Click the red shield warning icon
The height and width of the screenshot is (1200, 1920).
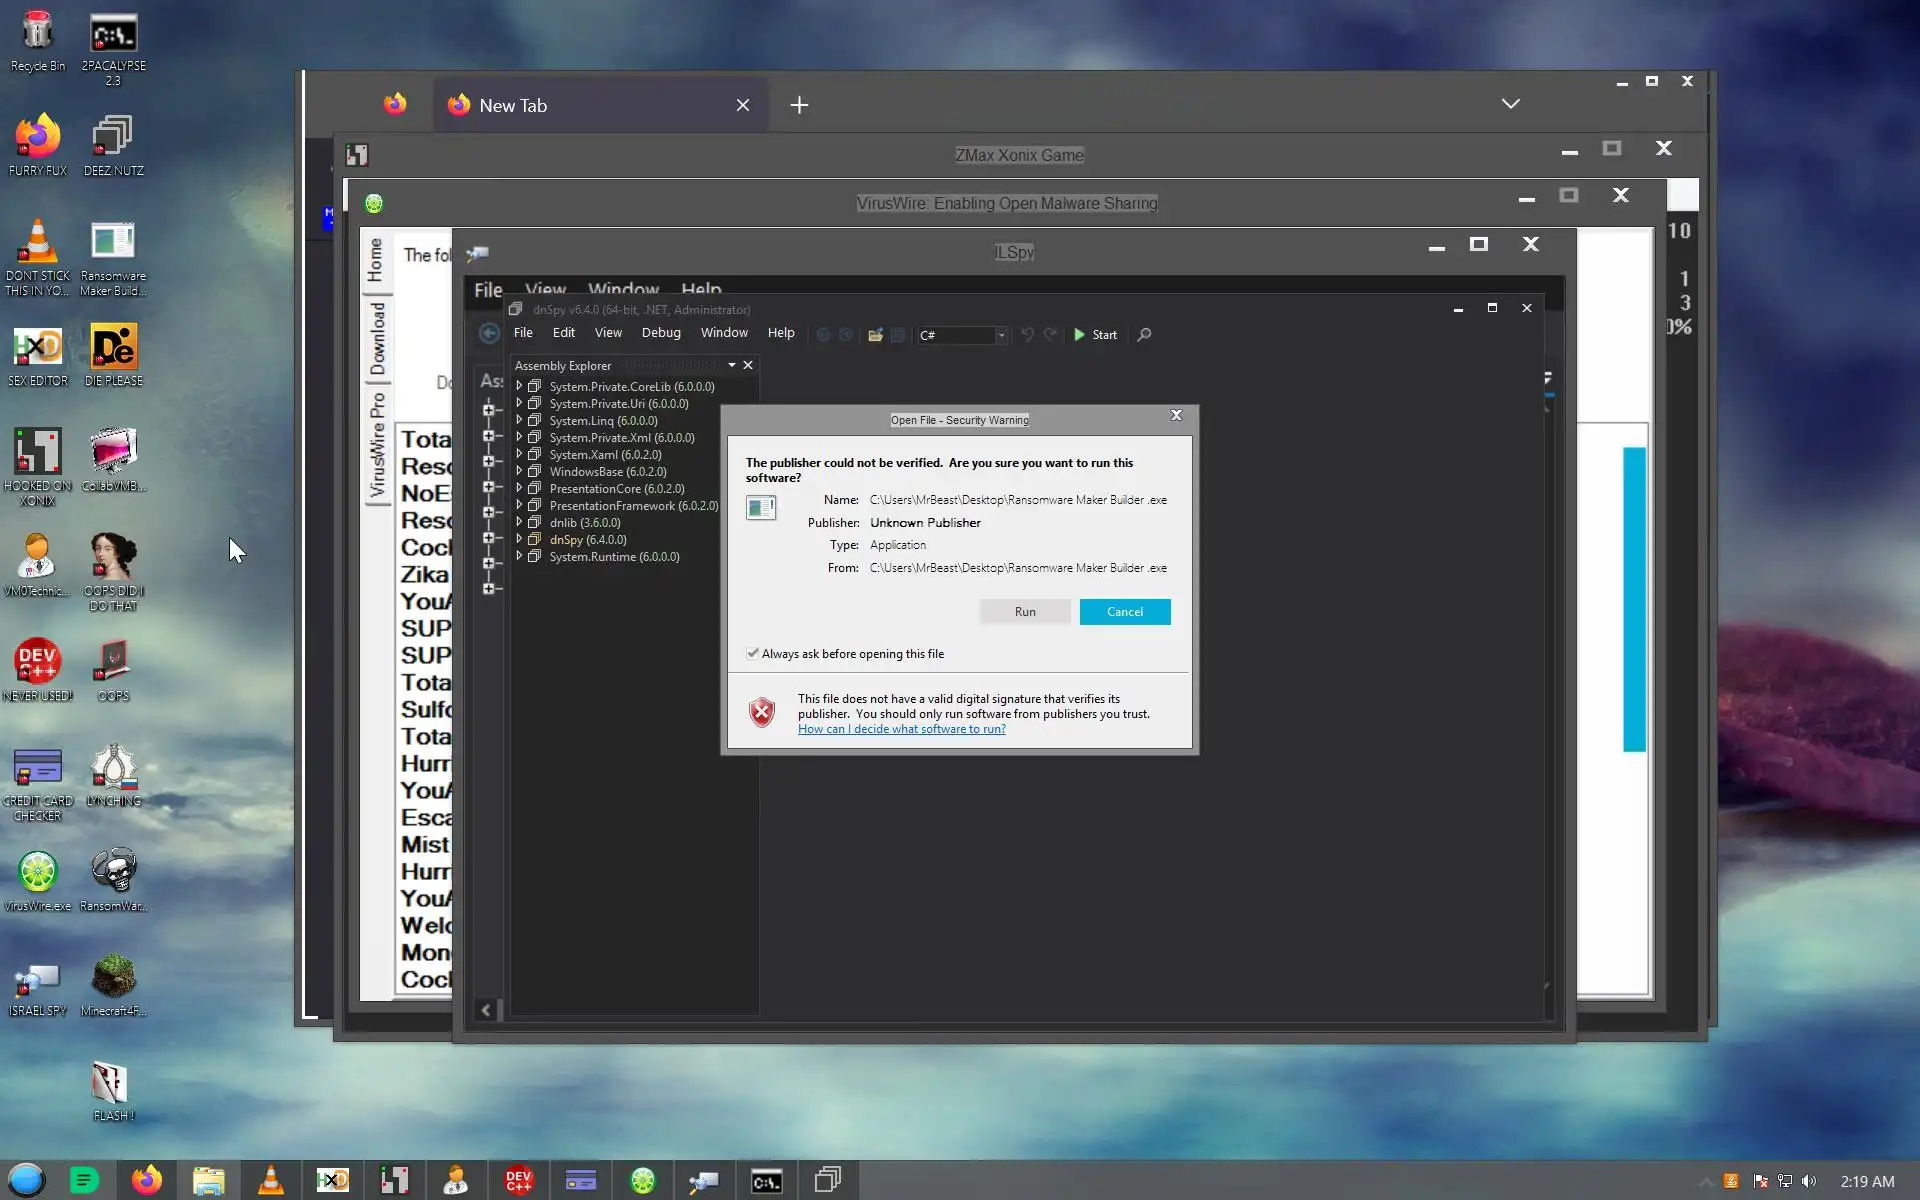tap(762, 713)
